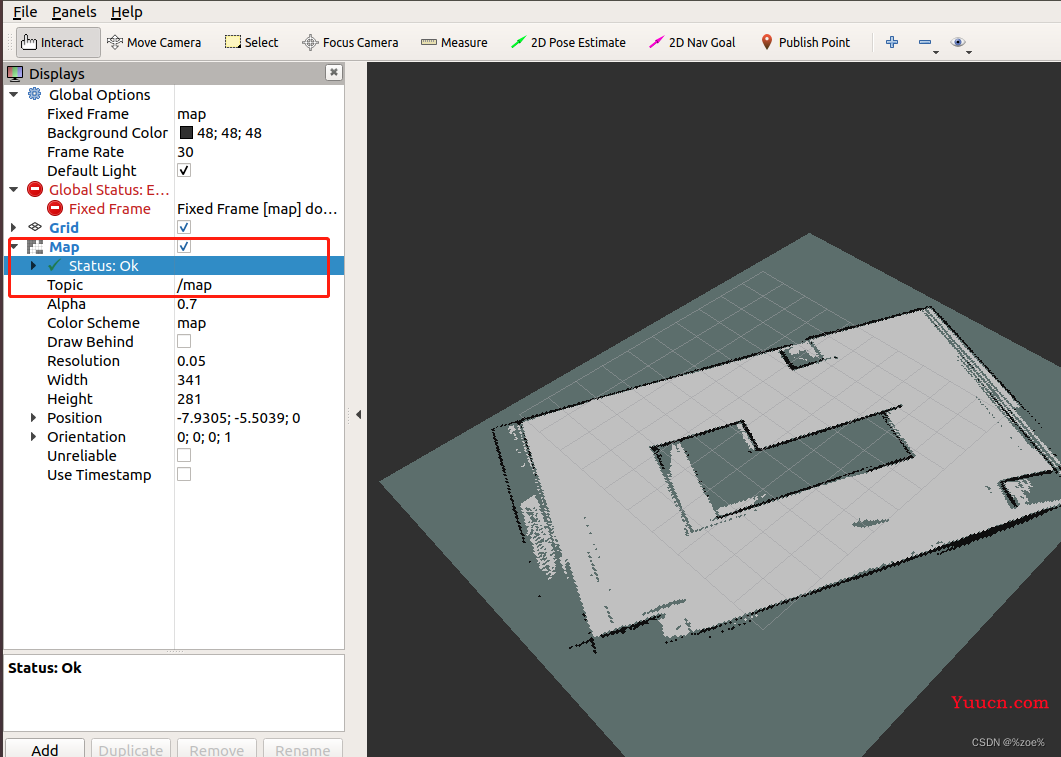Image resolution: width=1061 pixels, height=757 pixels.
Task: Click the Displays panel title
Action: [x=57, y=73]
